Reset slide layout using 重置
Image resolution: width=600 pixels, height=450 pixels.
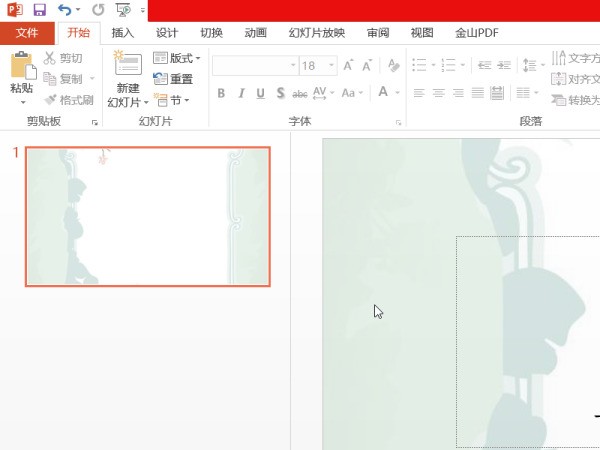tap(174, 79)
